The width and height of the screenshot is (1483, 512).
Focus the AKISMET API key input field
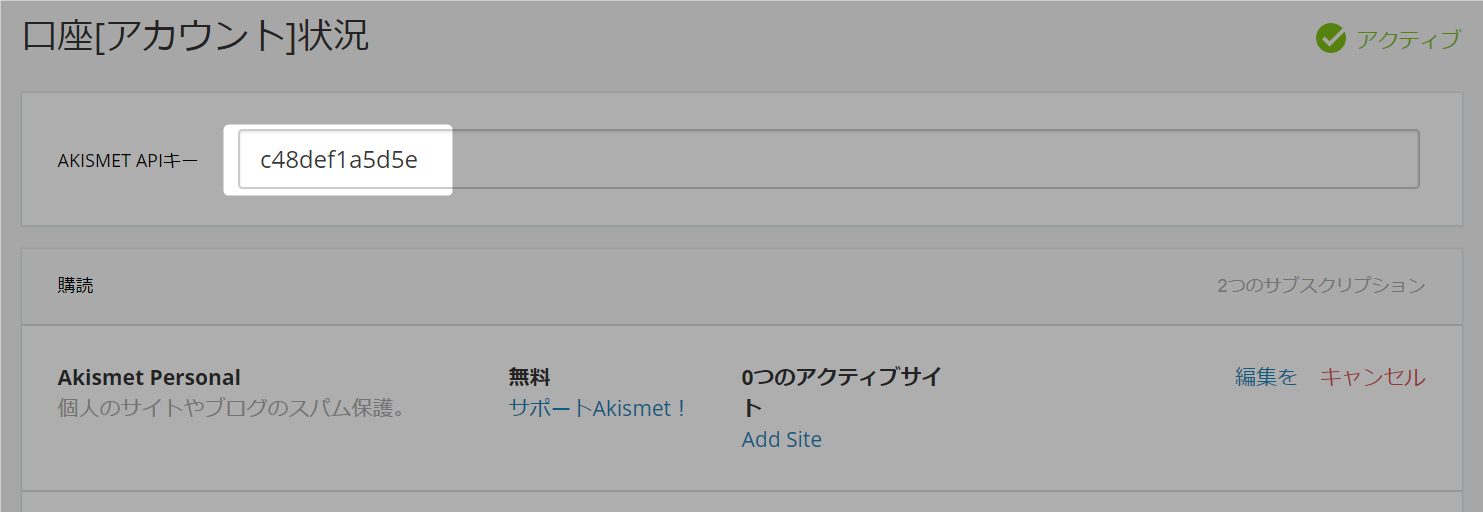click(x=829, y=159)
